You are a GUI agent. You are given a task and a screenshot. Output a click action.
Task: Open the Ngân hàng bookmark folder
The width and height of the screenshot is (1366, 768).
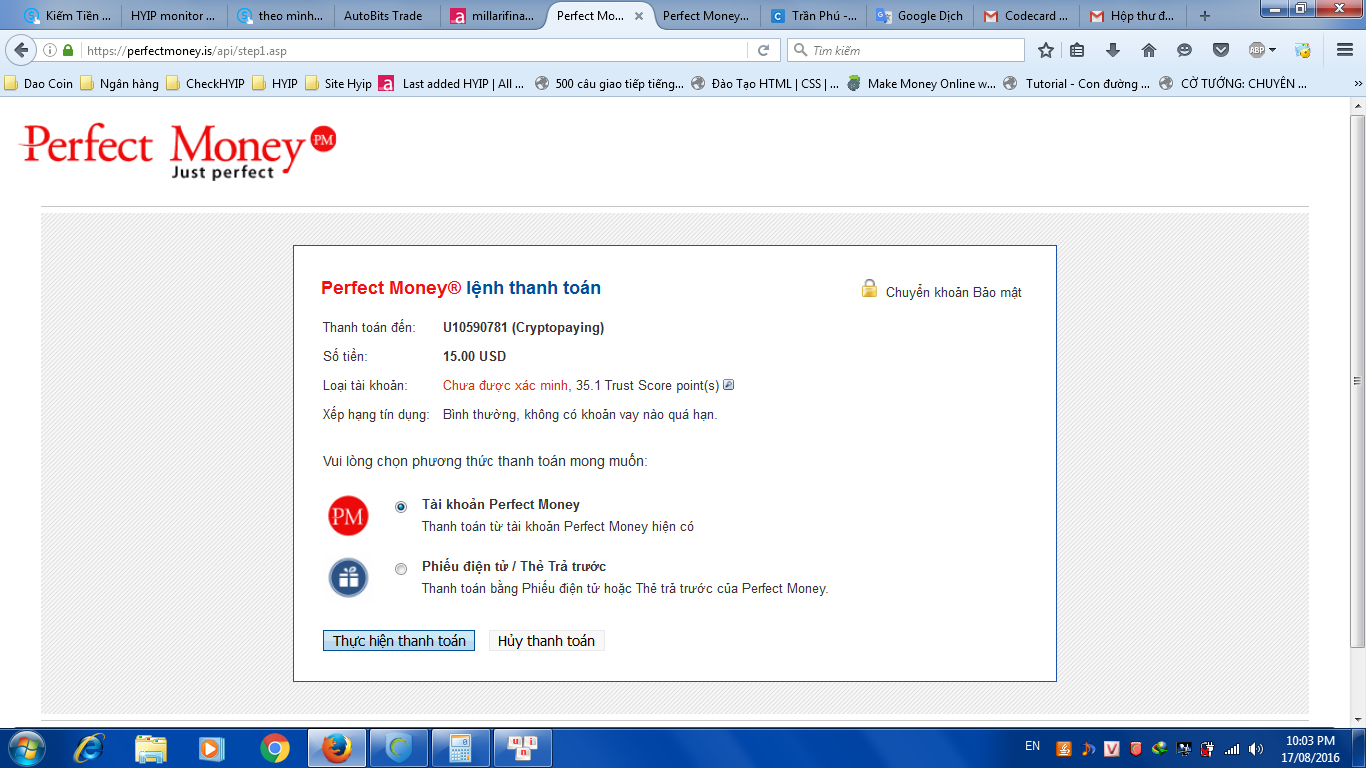click(x=119, y=84)
